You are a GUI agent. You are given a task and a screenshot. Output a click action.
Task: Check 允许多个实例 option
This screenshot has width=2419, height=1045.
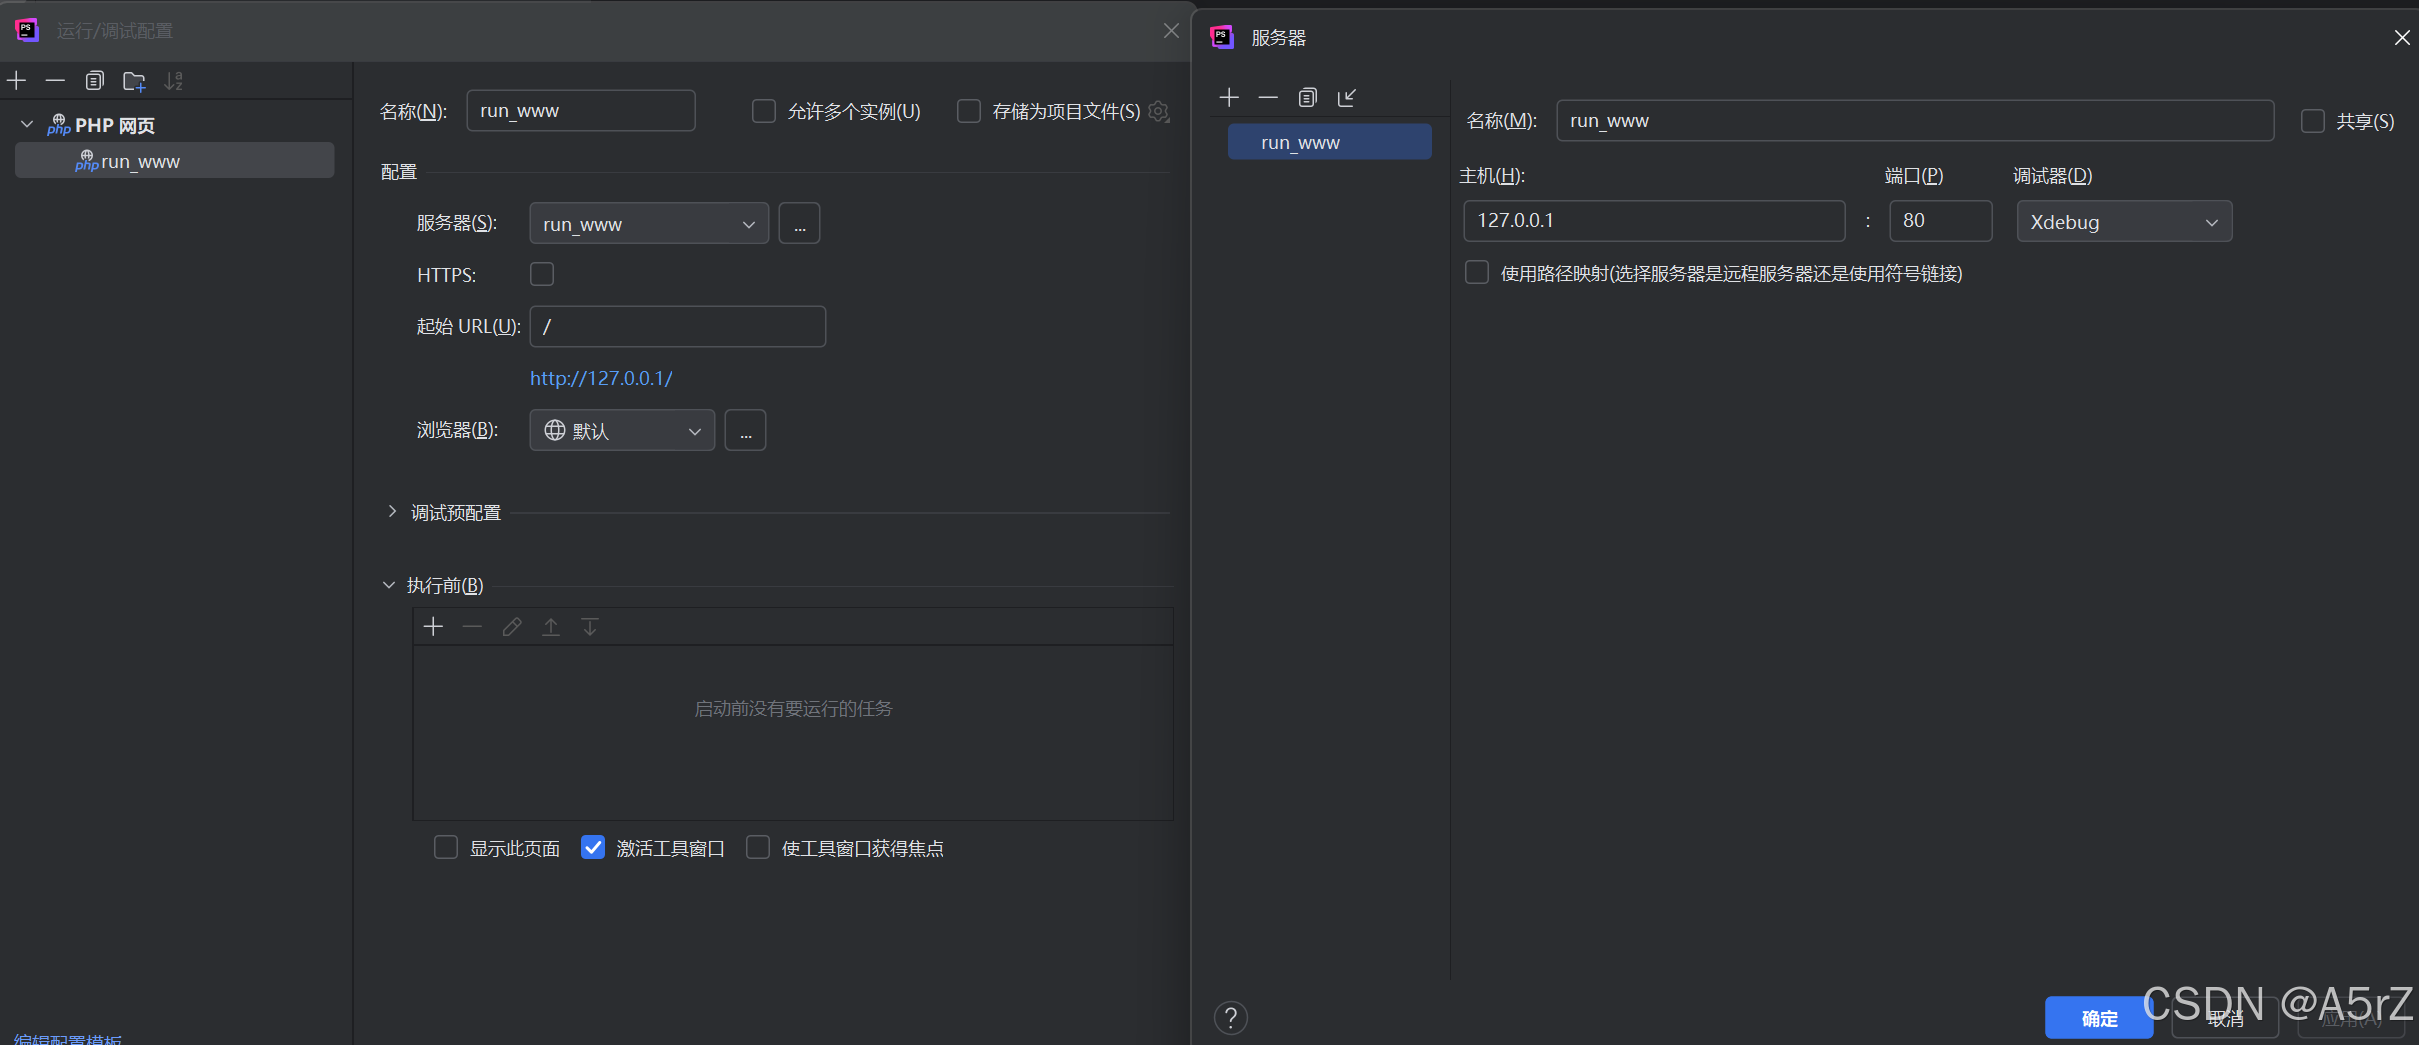click(x=763, y=111)
